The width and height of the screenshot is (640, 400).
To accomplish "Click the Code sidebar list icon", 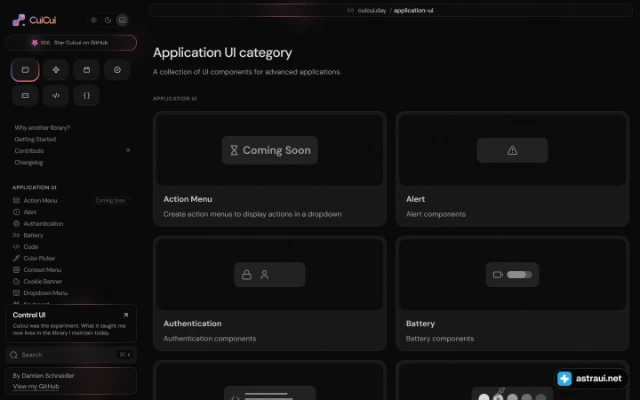I will [x=16, y=247].
